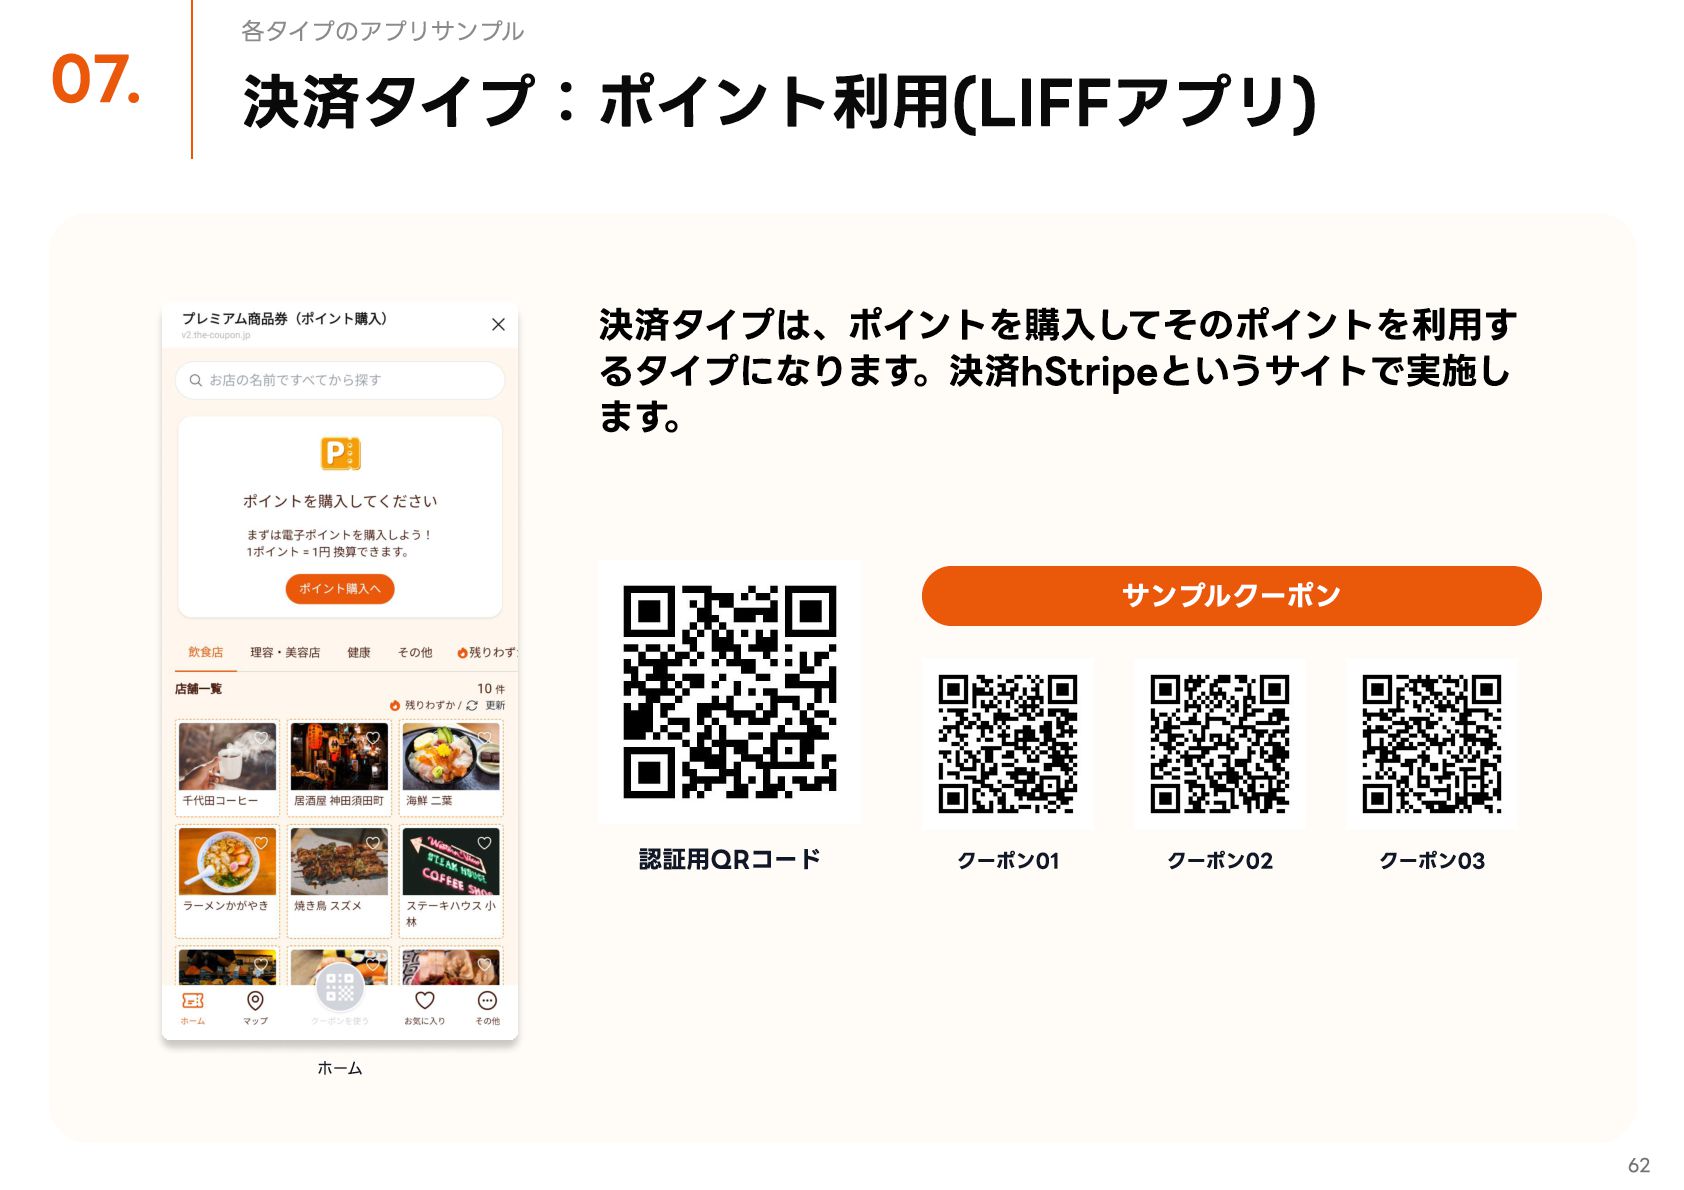Select the 飲食店 tab
The height and width of the screenshot is (1190, 1684).
206,652
